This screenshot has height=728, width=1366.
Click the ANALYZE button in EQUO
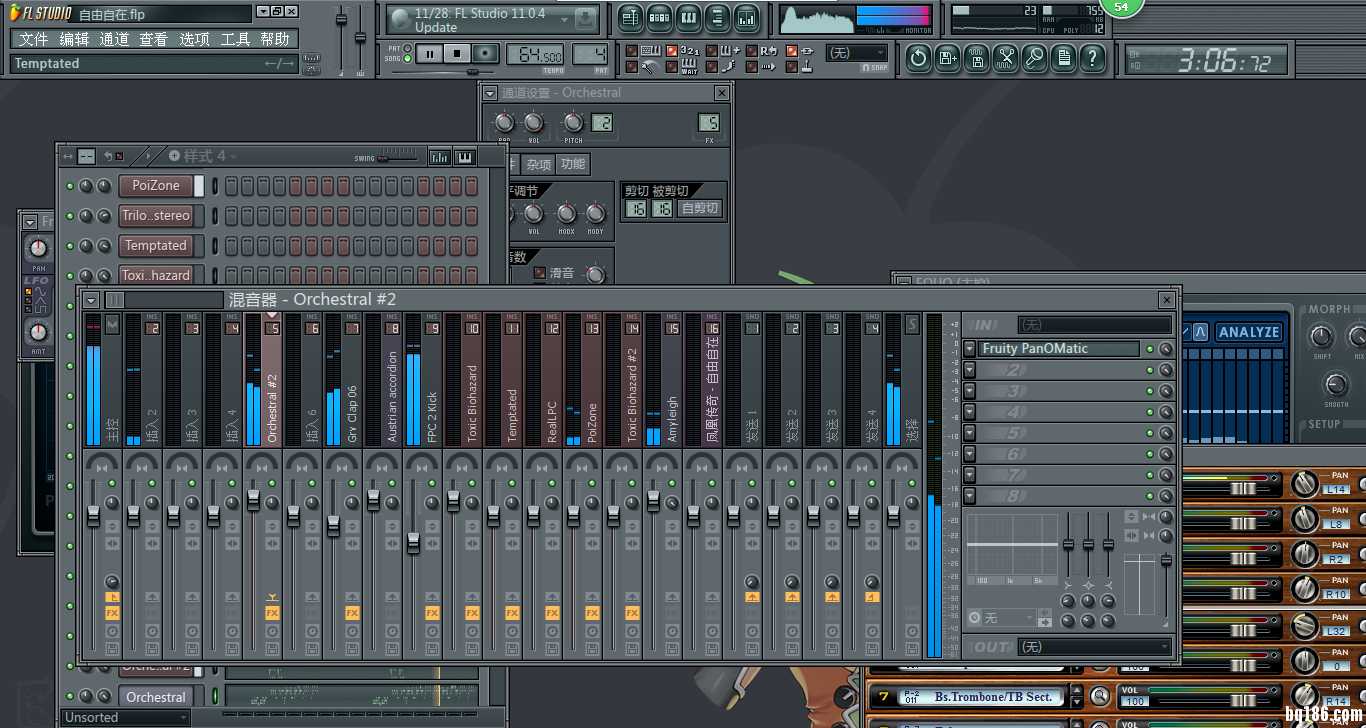pos(1248,332)
